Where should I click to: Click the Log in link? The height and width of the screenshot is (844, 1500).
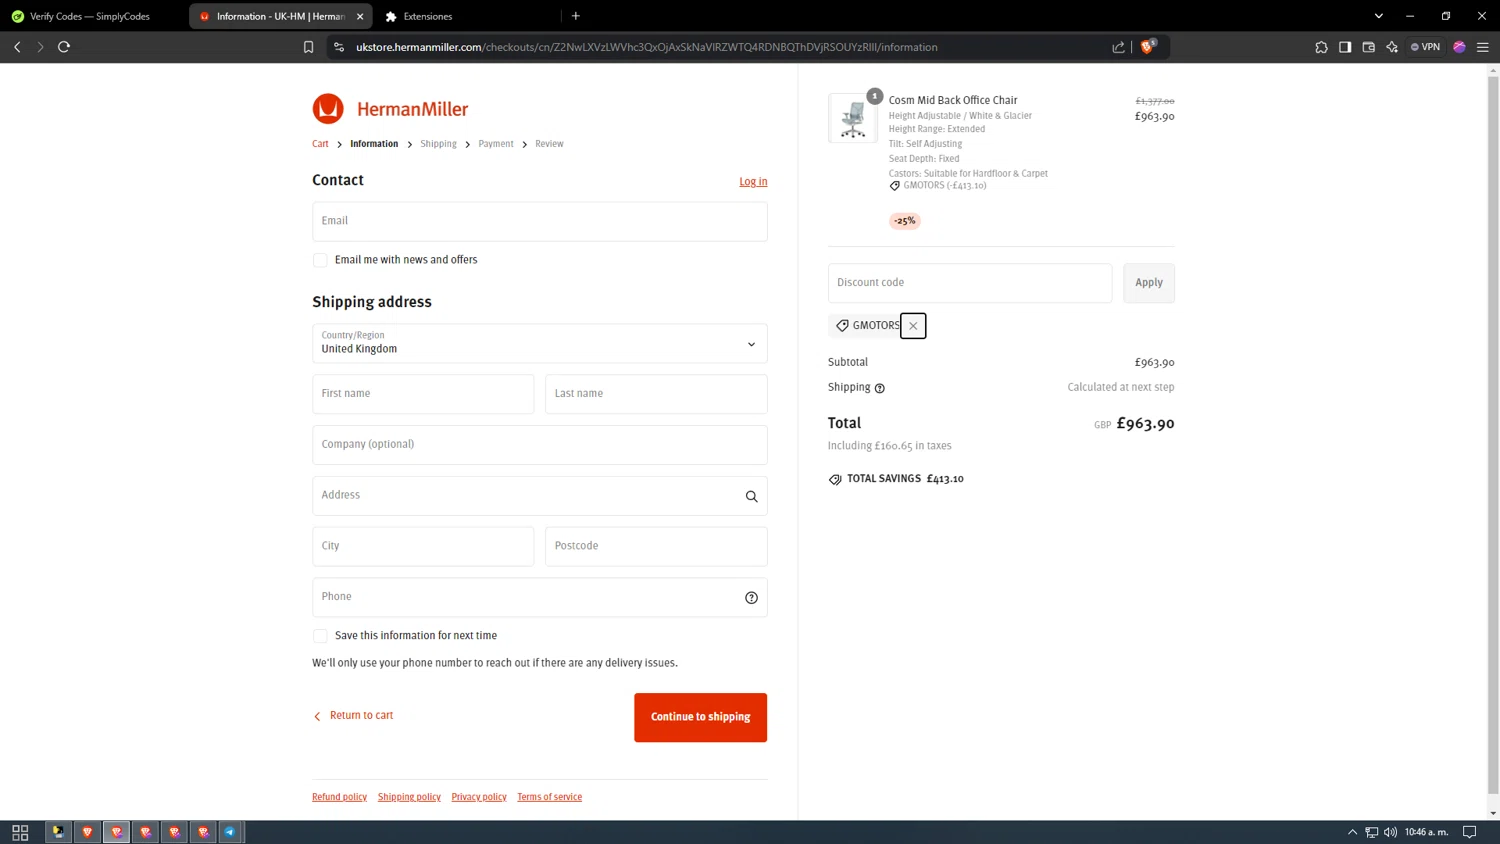click(x=753, y=181)
